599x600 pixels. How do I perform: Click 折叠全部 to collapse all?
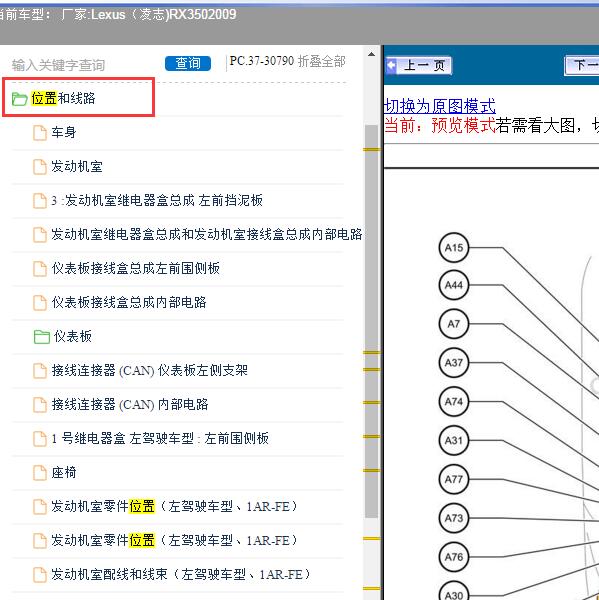click(322, 61)
